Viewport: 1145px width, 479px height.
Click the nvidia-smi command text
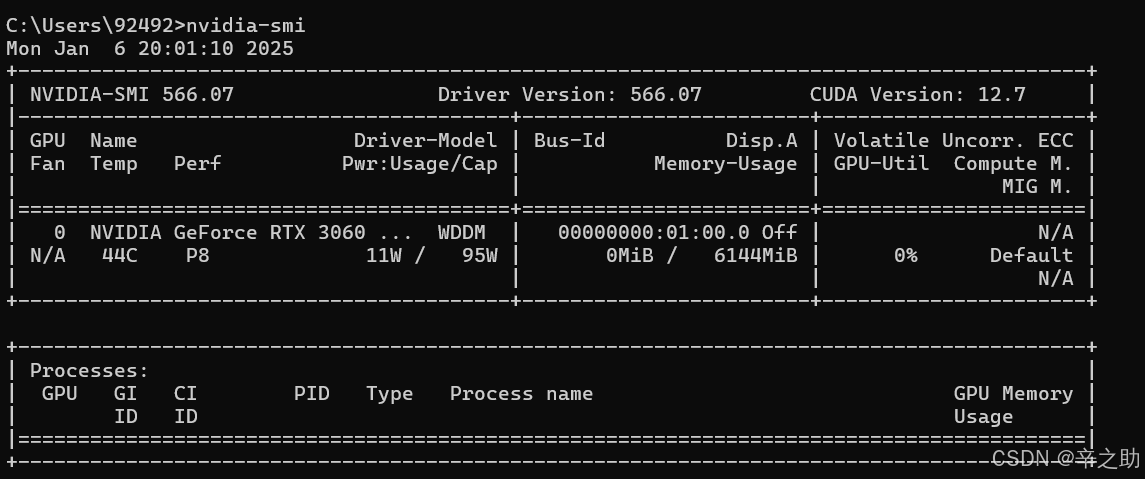tap(246, 26)
